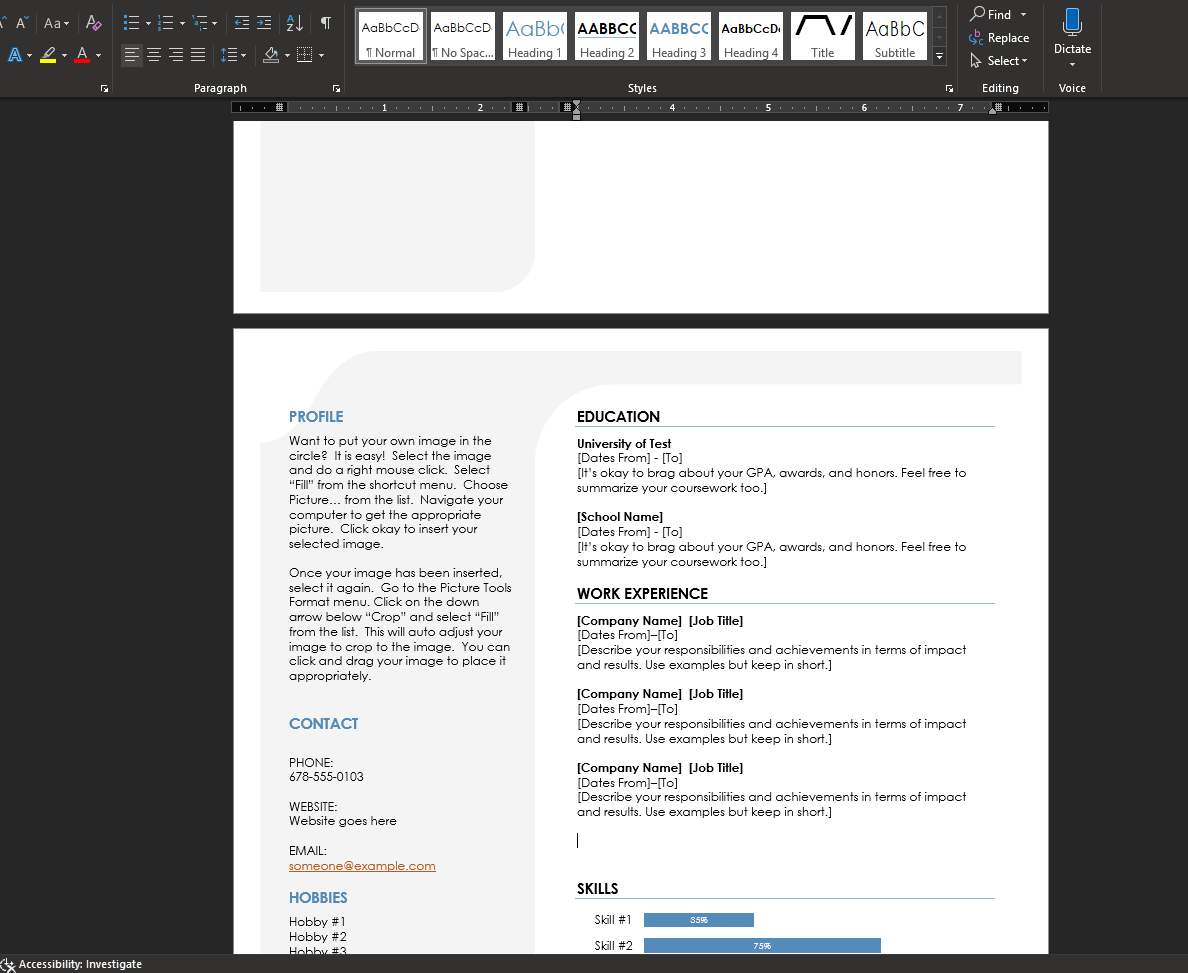Sort text alphabetically icon
This screenshot has height=973, width=1188.
tap(295, 23)
